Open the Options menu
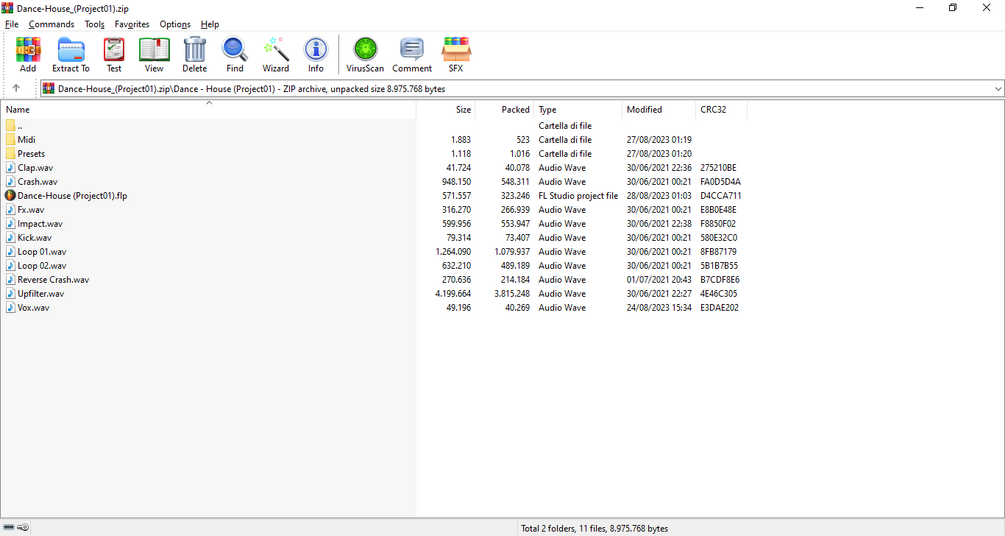 [x=175, y=24]
